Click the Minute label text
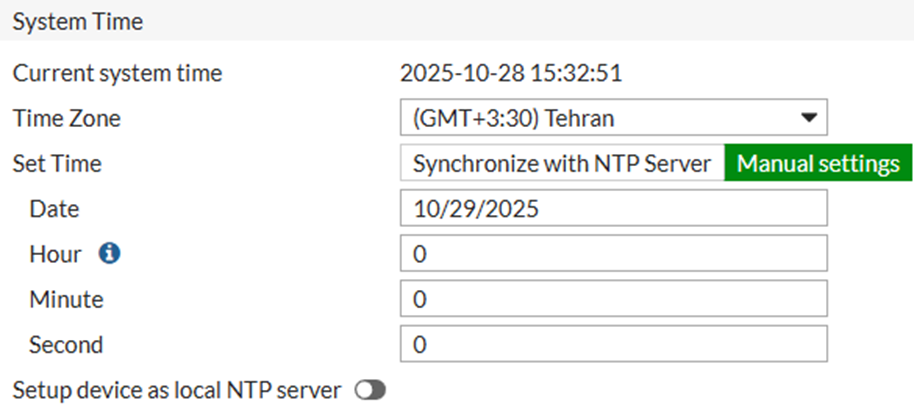Image resolution: width=914 pixels, height=417 pixels. point(66,299)
